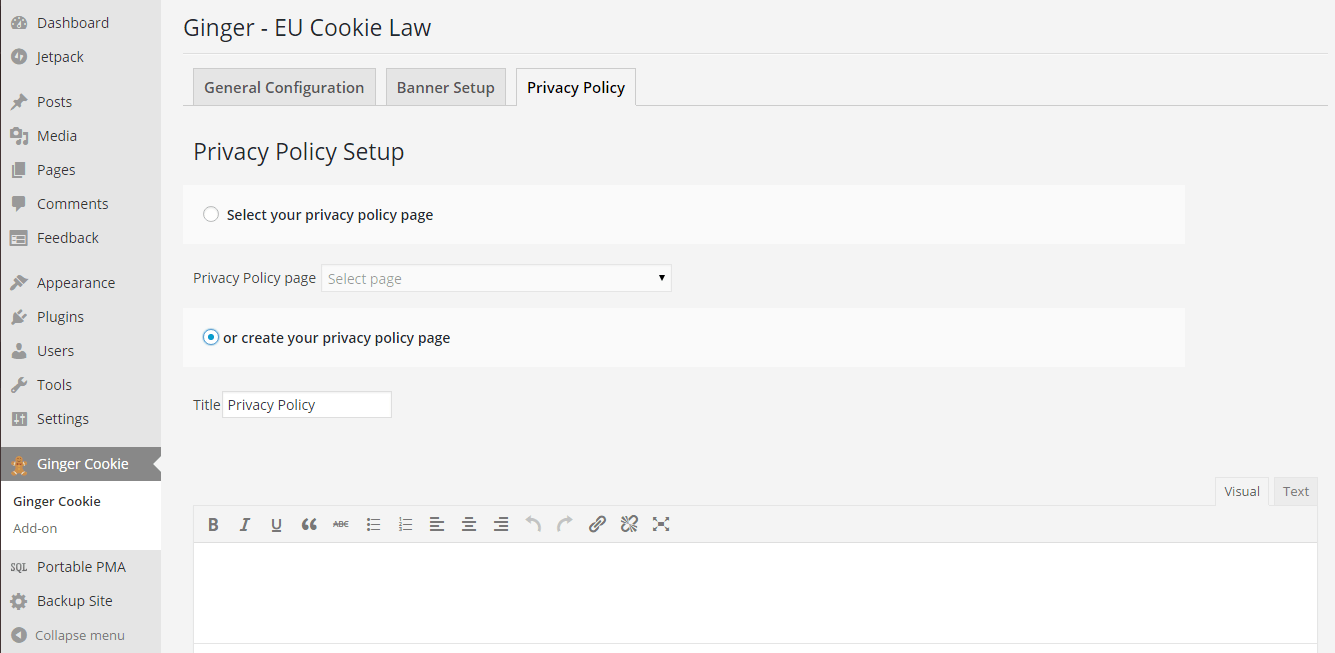This screenshot has width=1335, height=653.
Task: Align text right in editor
Action: pos(501,524)
